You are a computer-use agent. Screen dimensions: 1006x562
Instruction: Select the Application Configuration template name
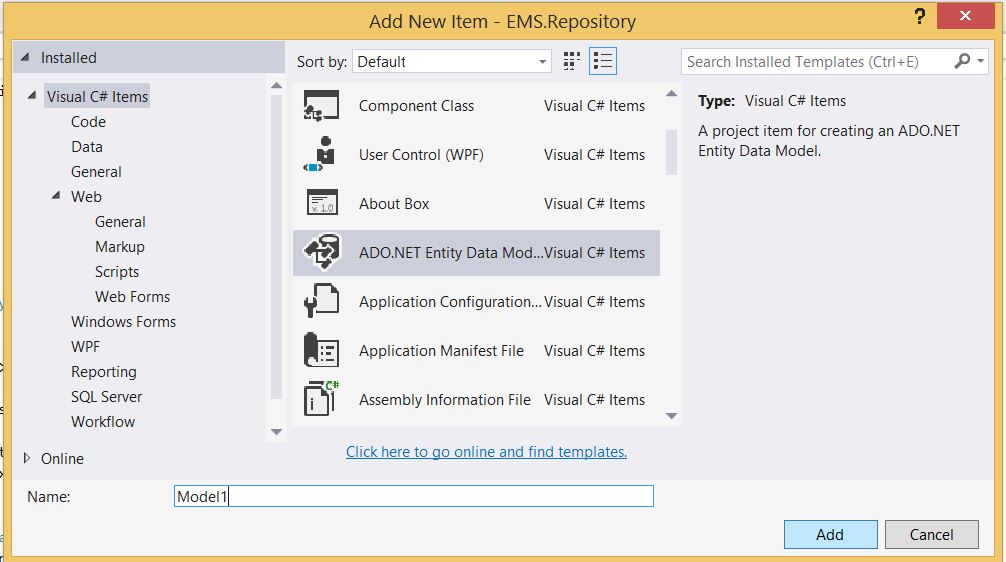pyautogui.click(x=450, y=302)
